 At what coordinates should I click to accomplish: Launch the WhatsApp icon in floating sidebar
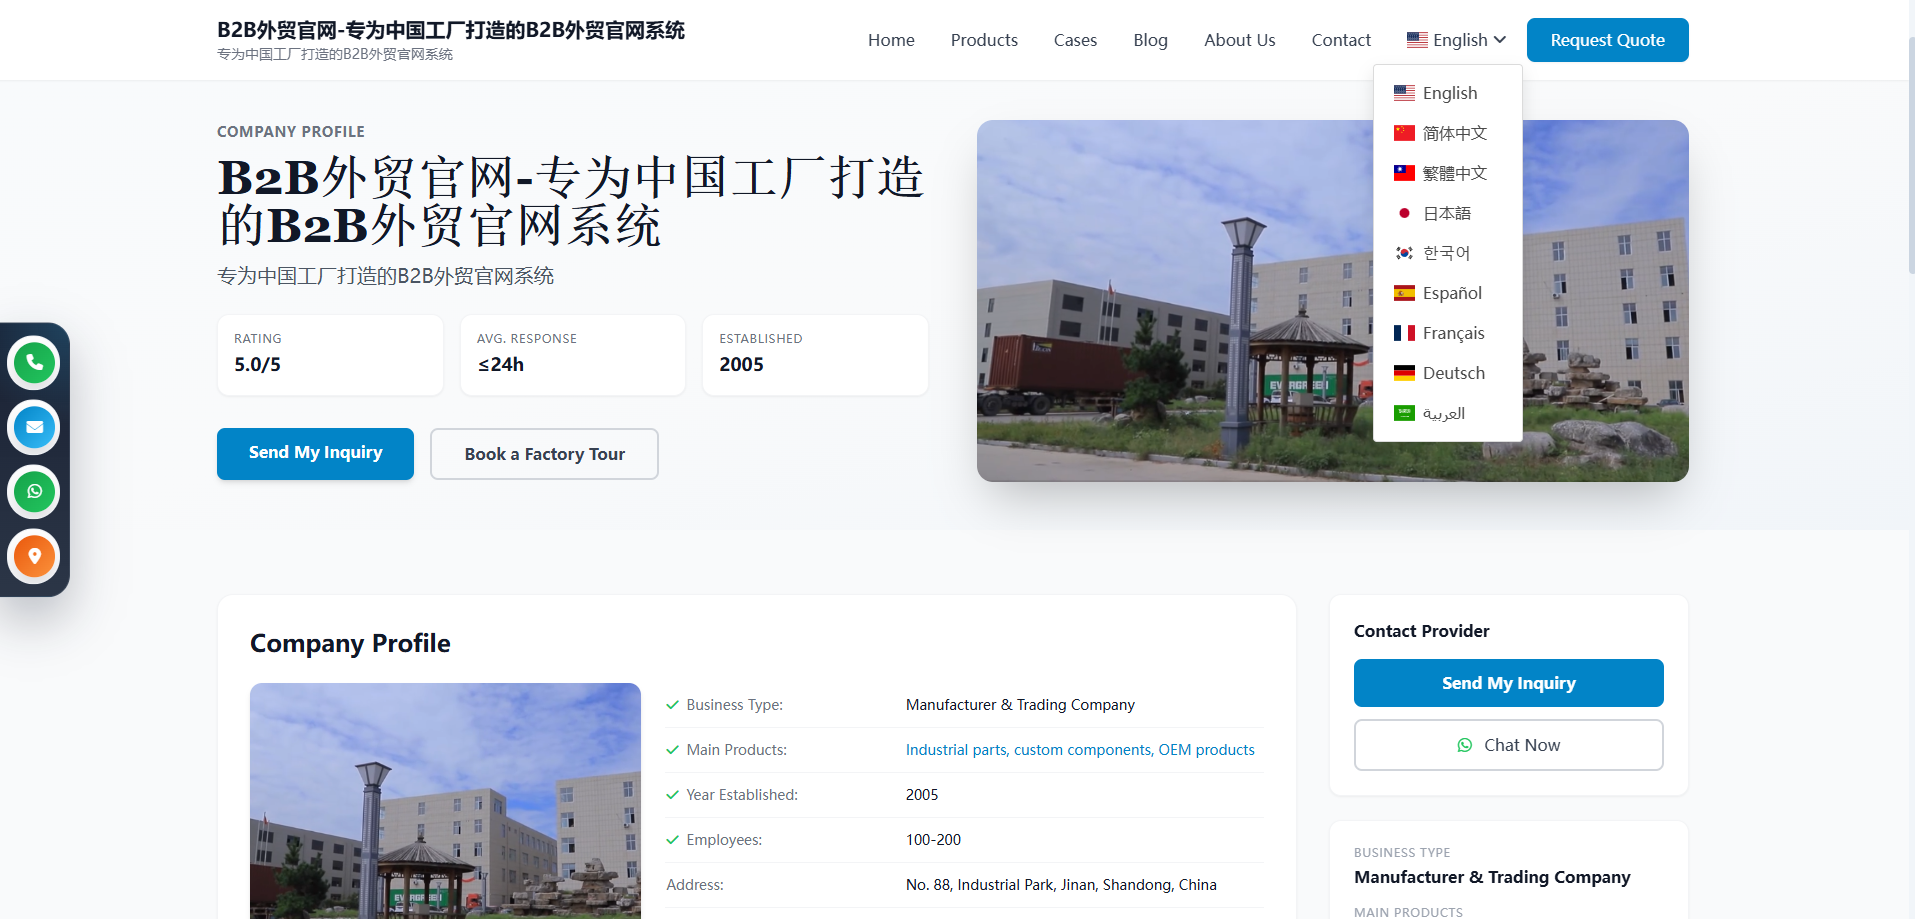34,491
